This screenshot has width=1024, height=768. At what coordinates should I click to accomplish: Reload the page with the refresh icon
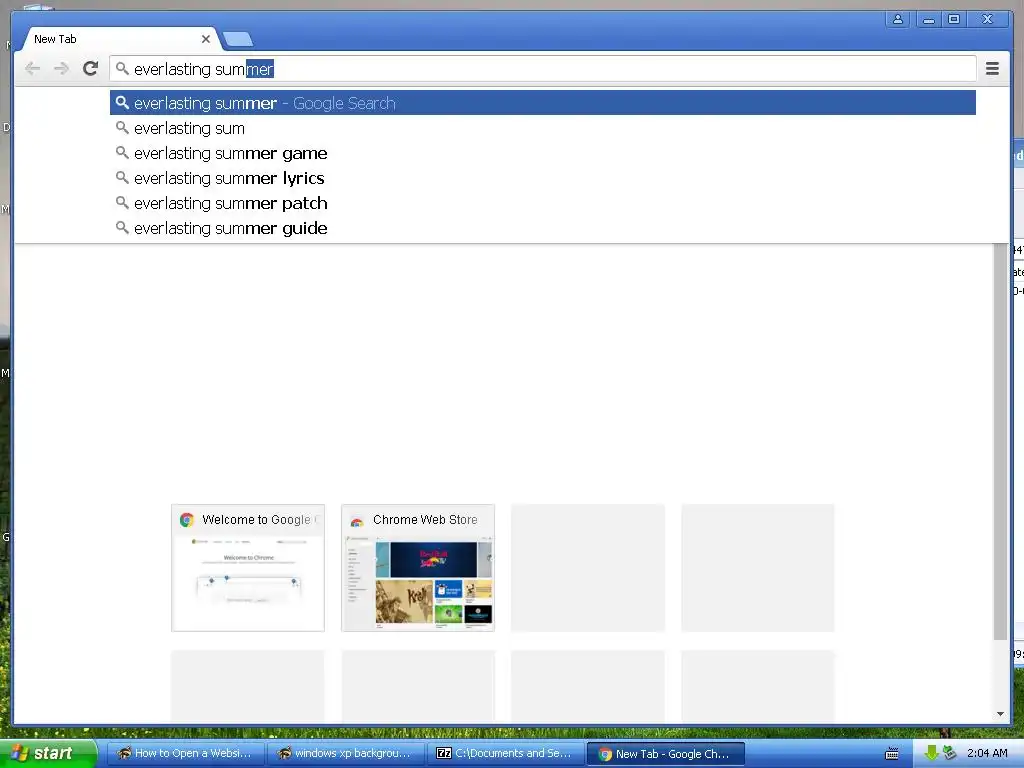click(90, 68)
